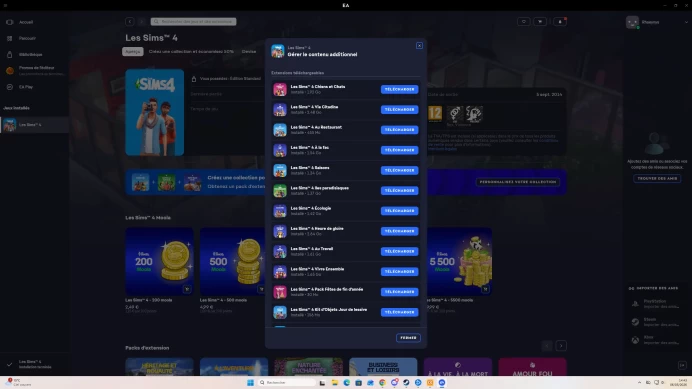Go back with the left arrow button
This screenshot has width=692, height=389.
point(129,22)
